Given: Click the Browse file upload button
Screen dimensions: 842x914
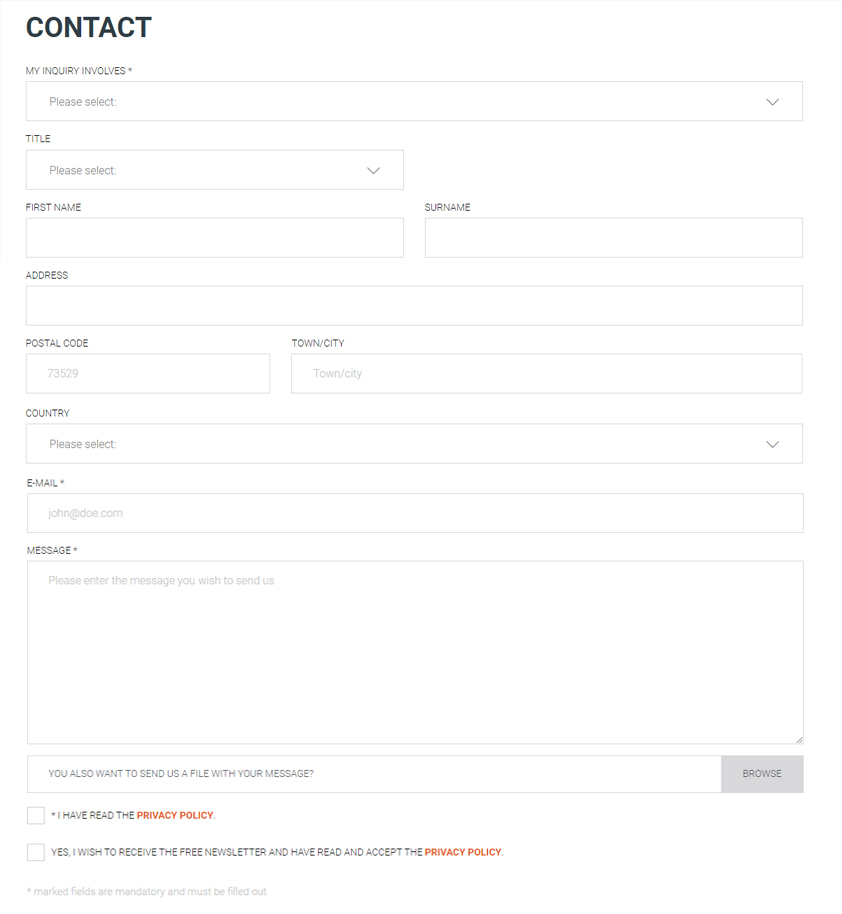Looking at the screenshot, I should tap(762, 774).
